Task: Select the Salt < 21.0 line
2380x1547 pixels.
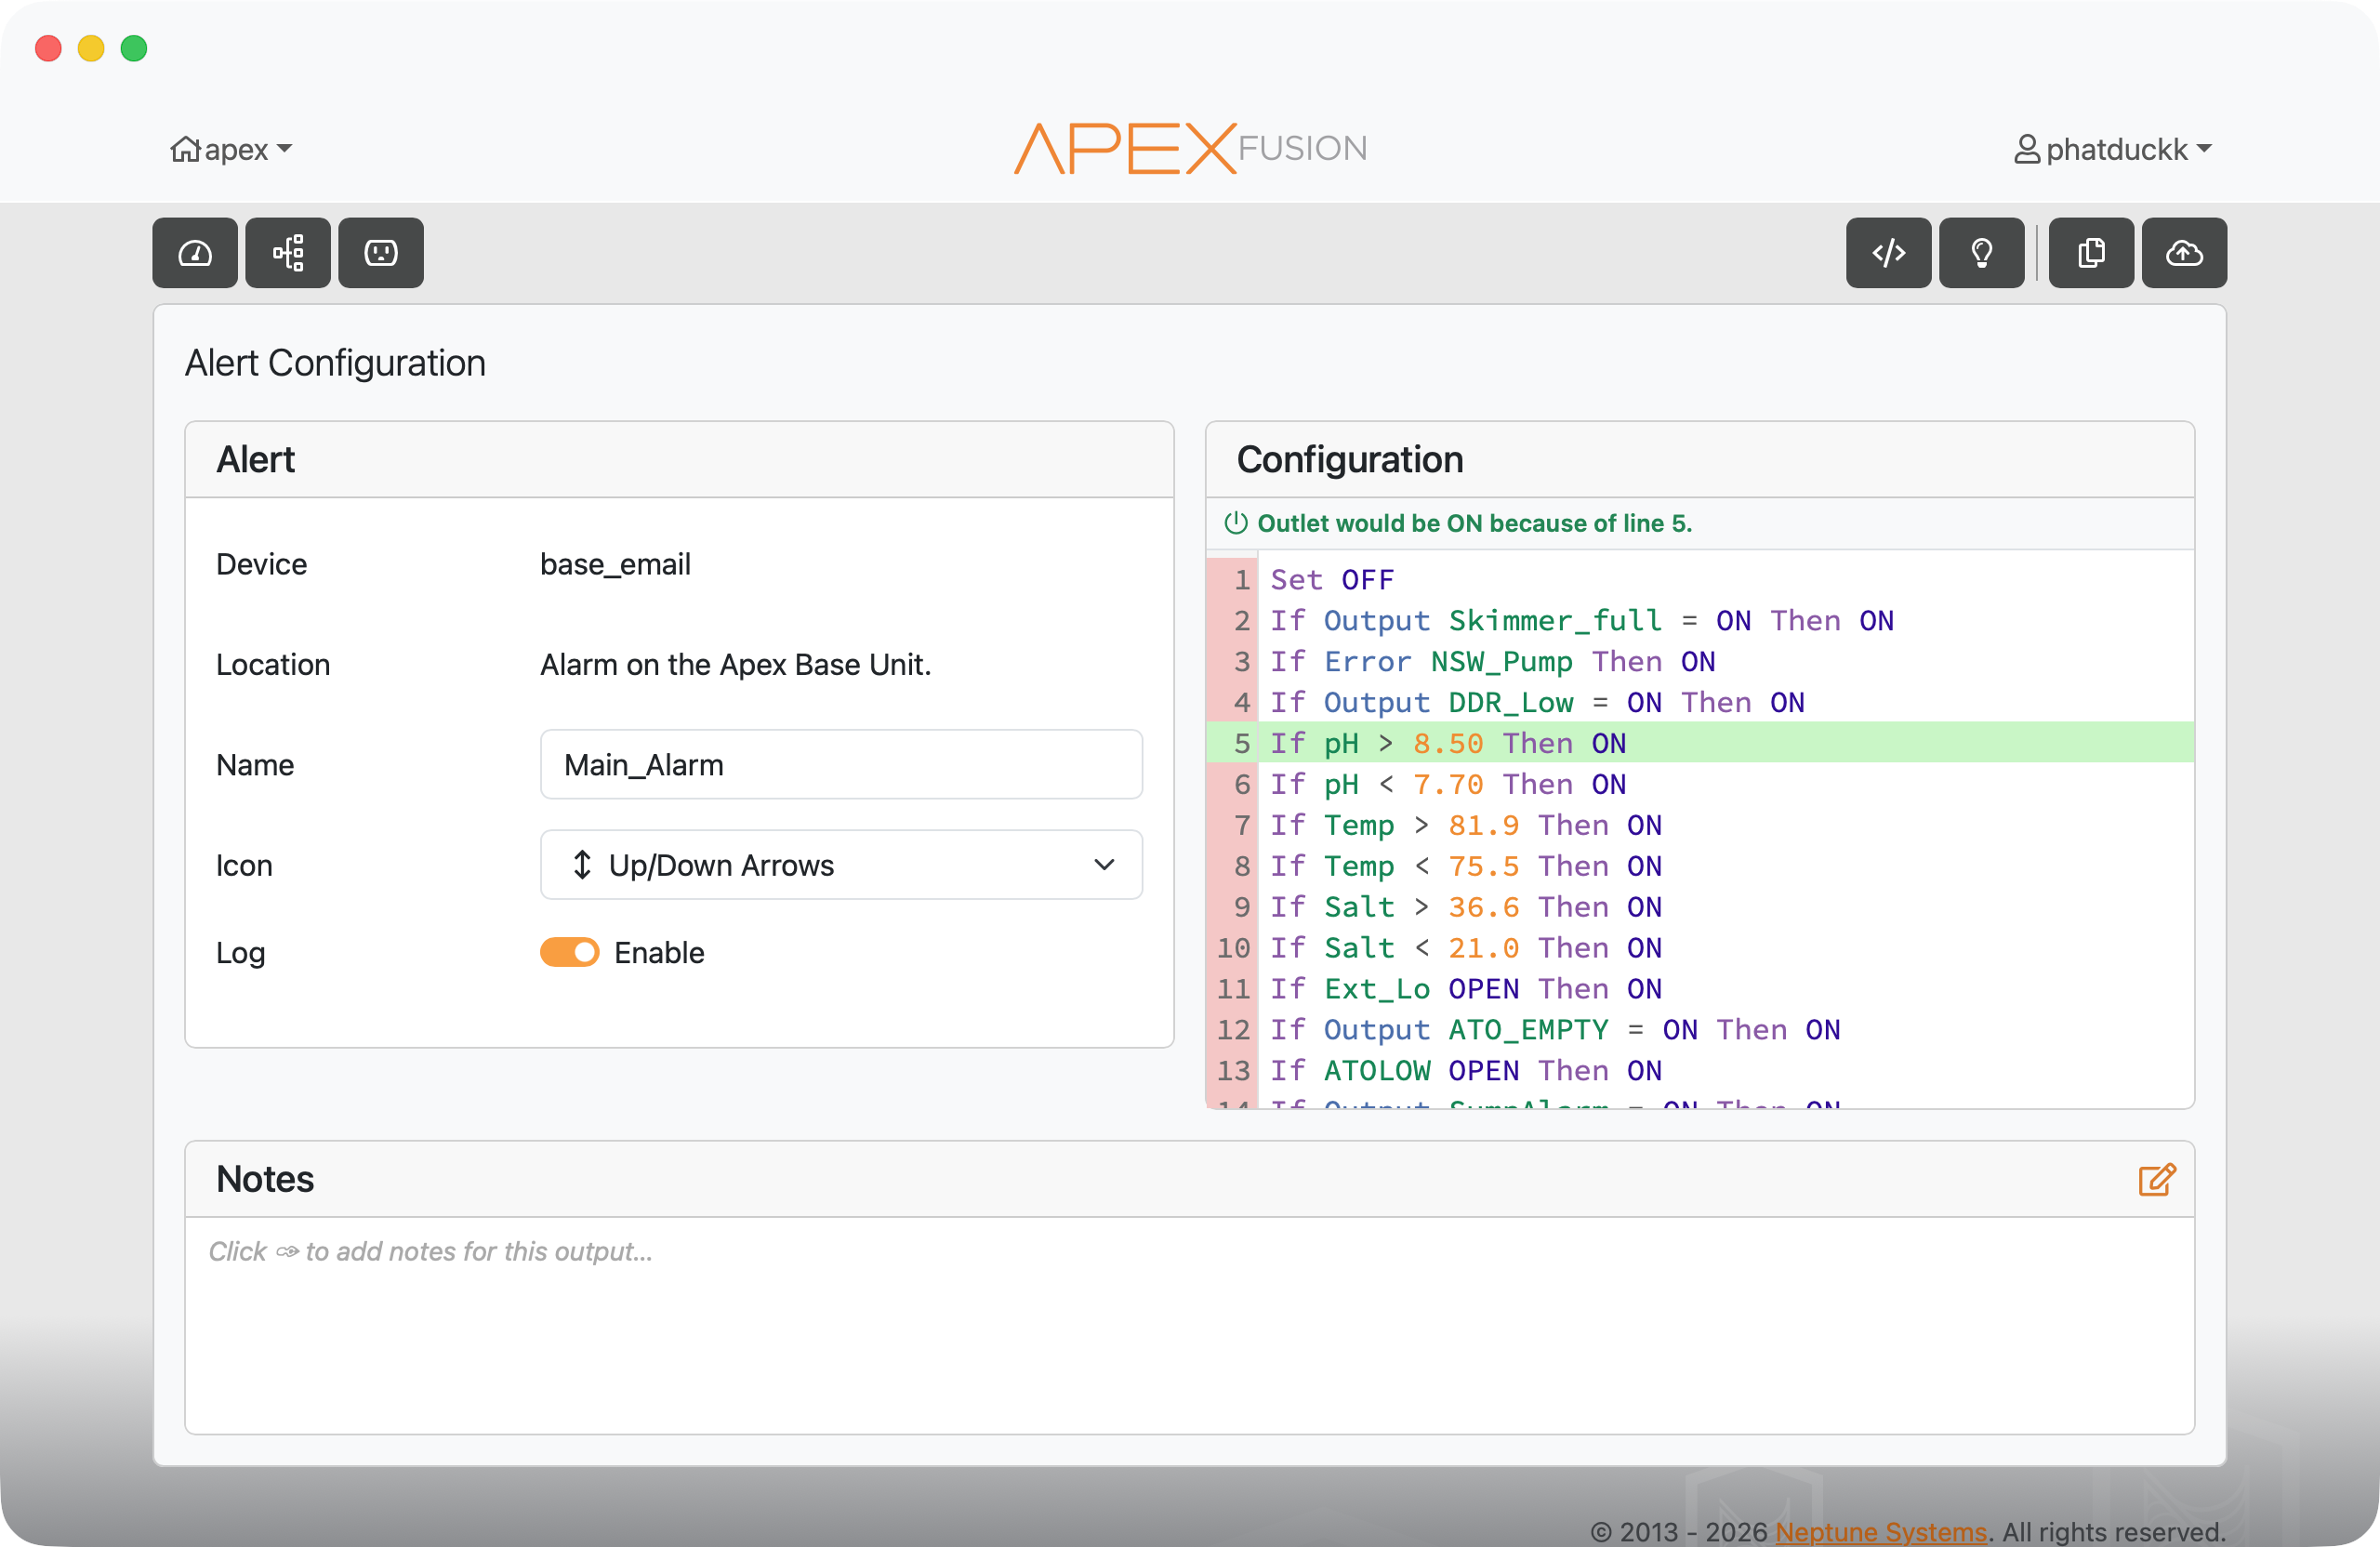Action: [x=1700, y=948]
